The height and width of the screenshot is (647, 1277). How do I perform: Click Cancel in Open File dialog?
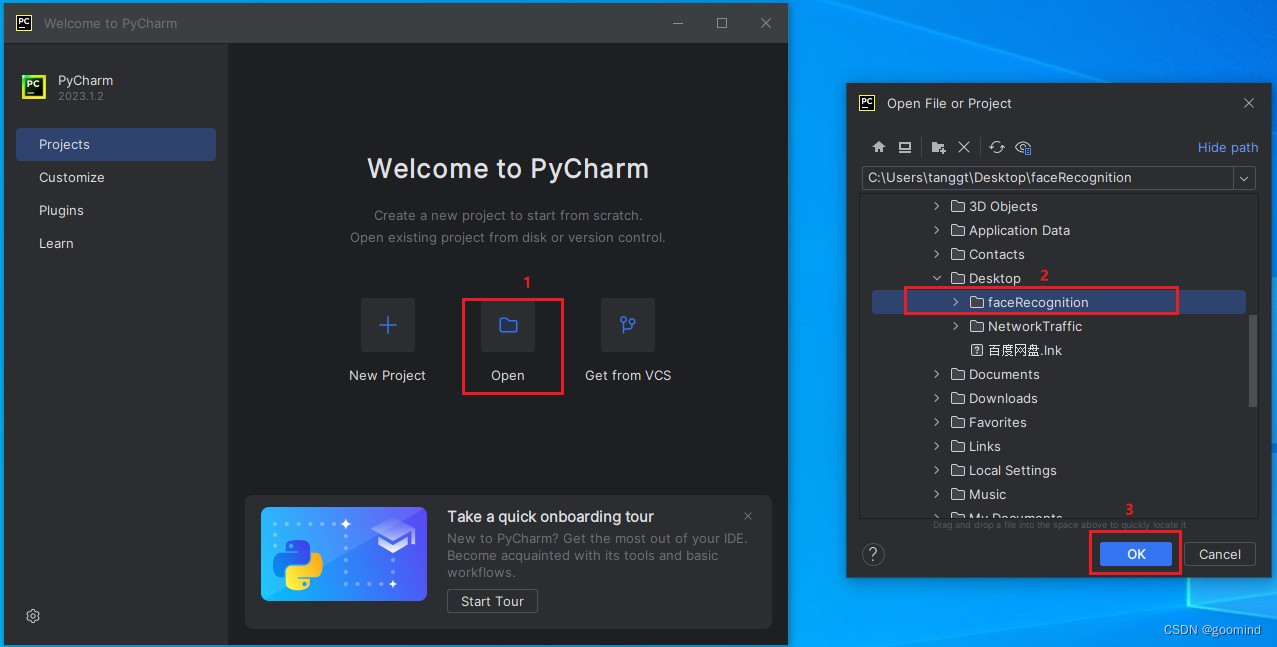click(x=1220, y=554)
